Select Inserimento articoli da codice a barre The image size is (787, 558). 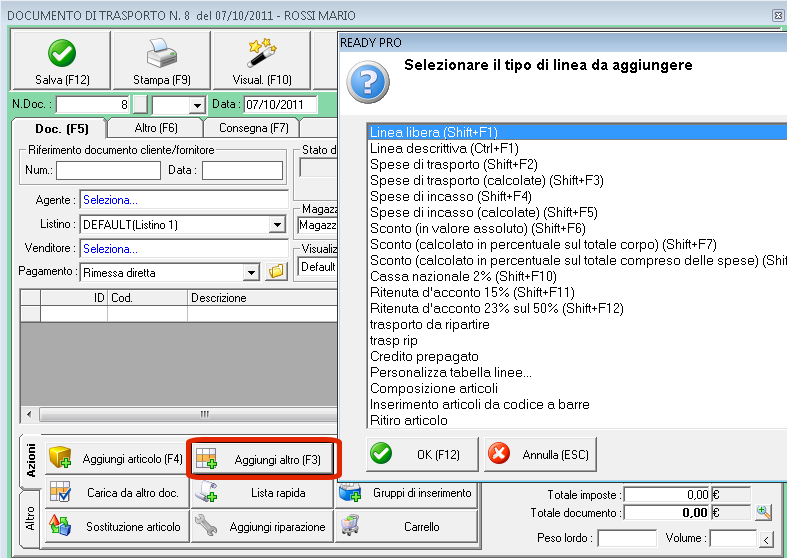577,404
